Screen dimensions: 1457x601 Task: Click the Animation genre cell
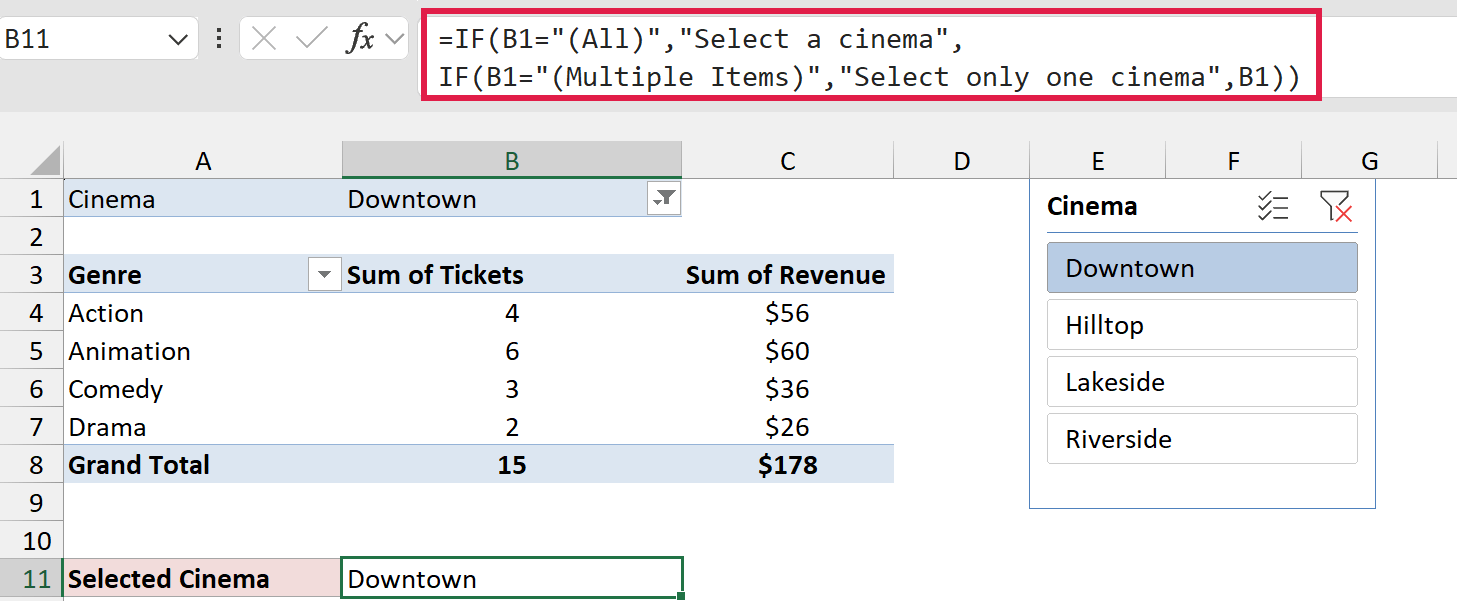[x=203, y=351]
